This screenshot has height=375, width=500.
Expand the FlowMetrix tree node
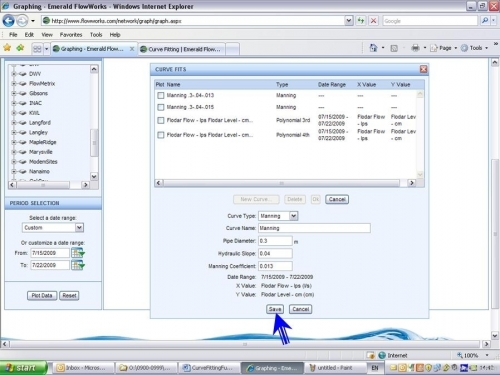coord(14,84)
